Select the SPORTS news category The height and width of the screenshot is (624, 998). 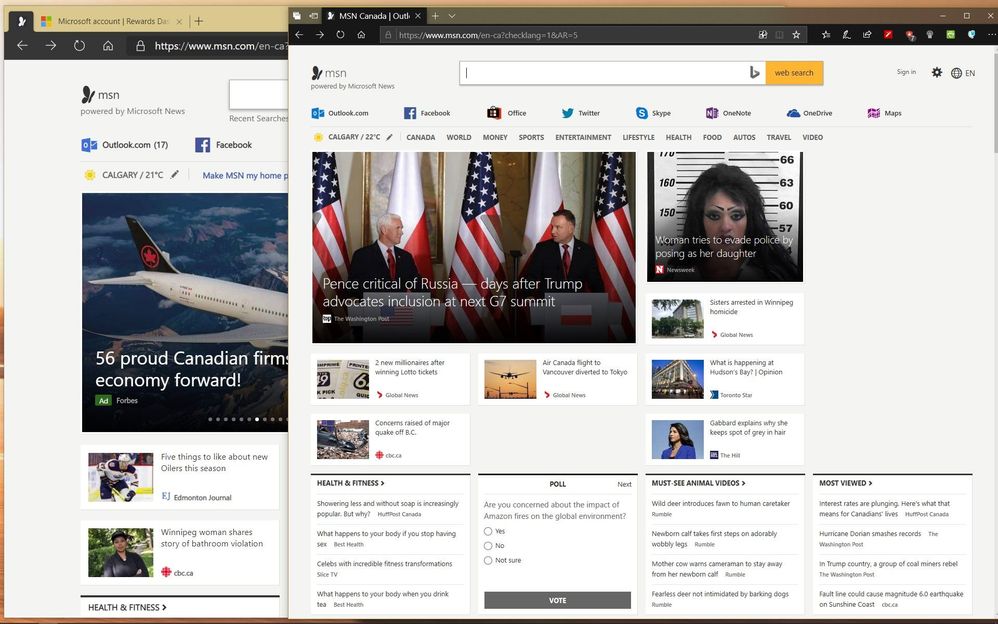coord(531,138)
